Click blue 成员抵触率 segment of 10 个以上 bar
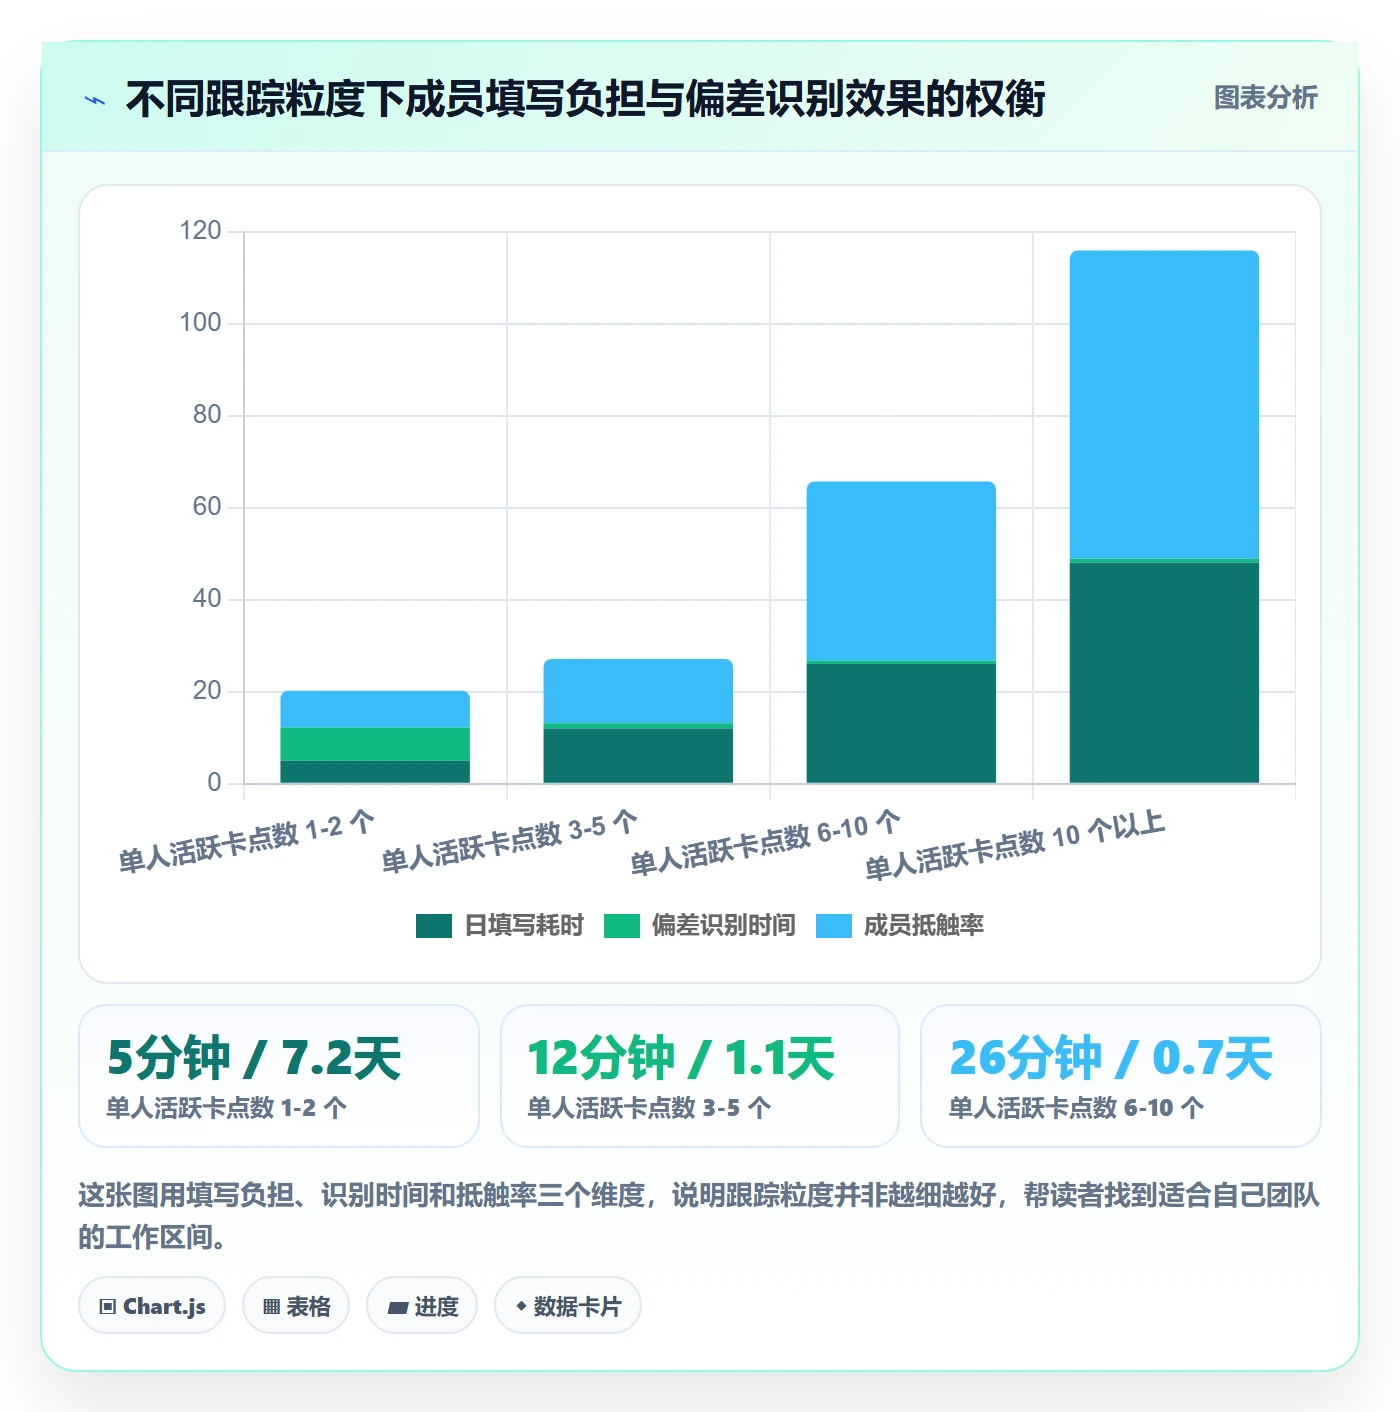This screenshot has height=1412, width=1400. [1164, 404]
